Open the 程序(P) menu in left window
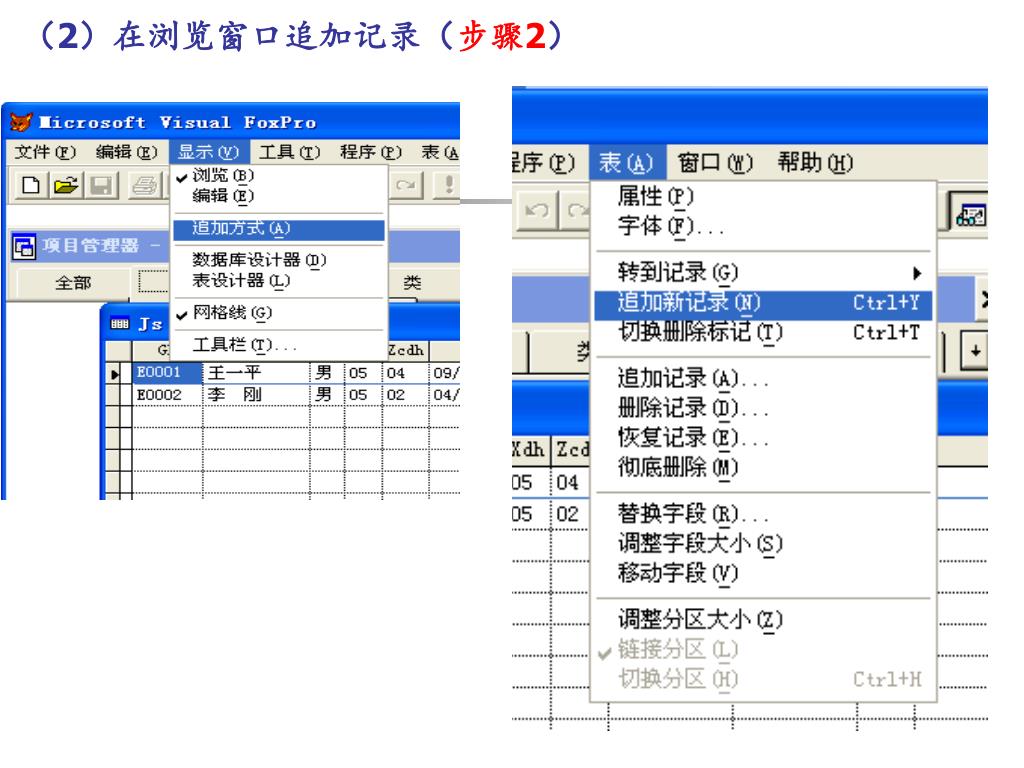Viewport: 1024px width, 768px height. 370,153
